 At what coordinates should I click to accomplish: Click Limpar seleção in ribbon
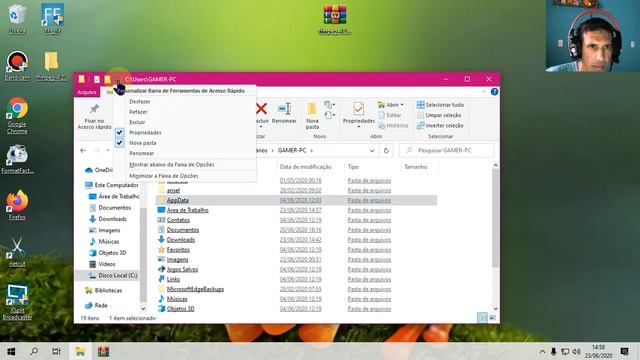pos(439,115)
